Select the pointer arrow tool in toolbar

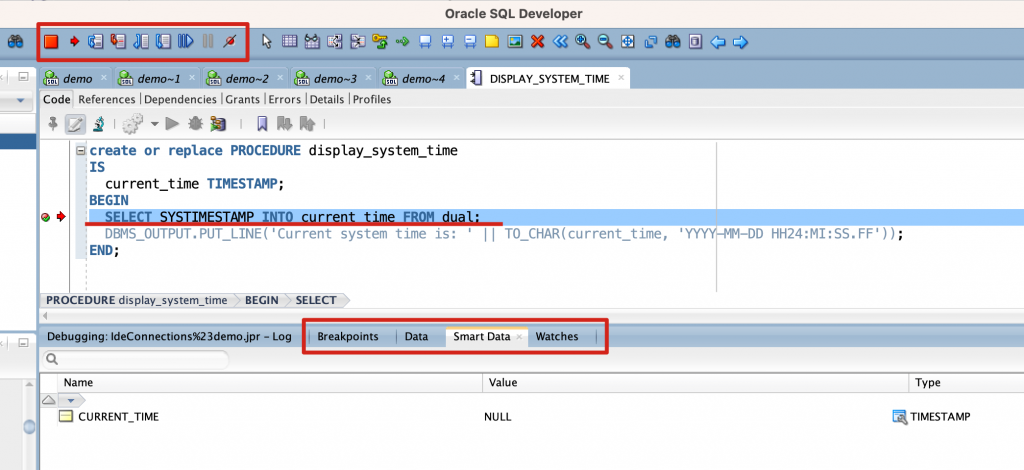266,42
